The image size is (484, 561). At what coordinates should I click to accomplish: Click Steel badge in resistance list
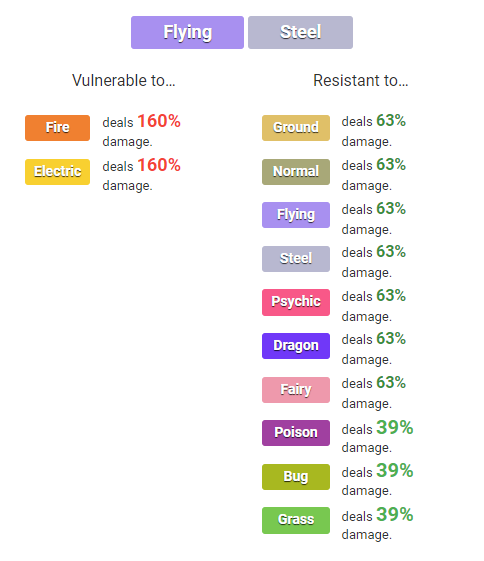(296, 259)
